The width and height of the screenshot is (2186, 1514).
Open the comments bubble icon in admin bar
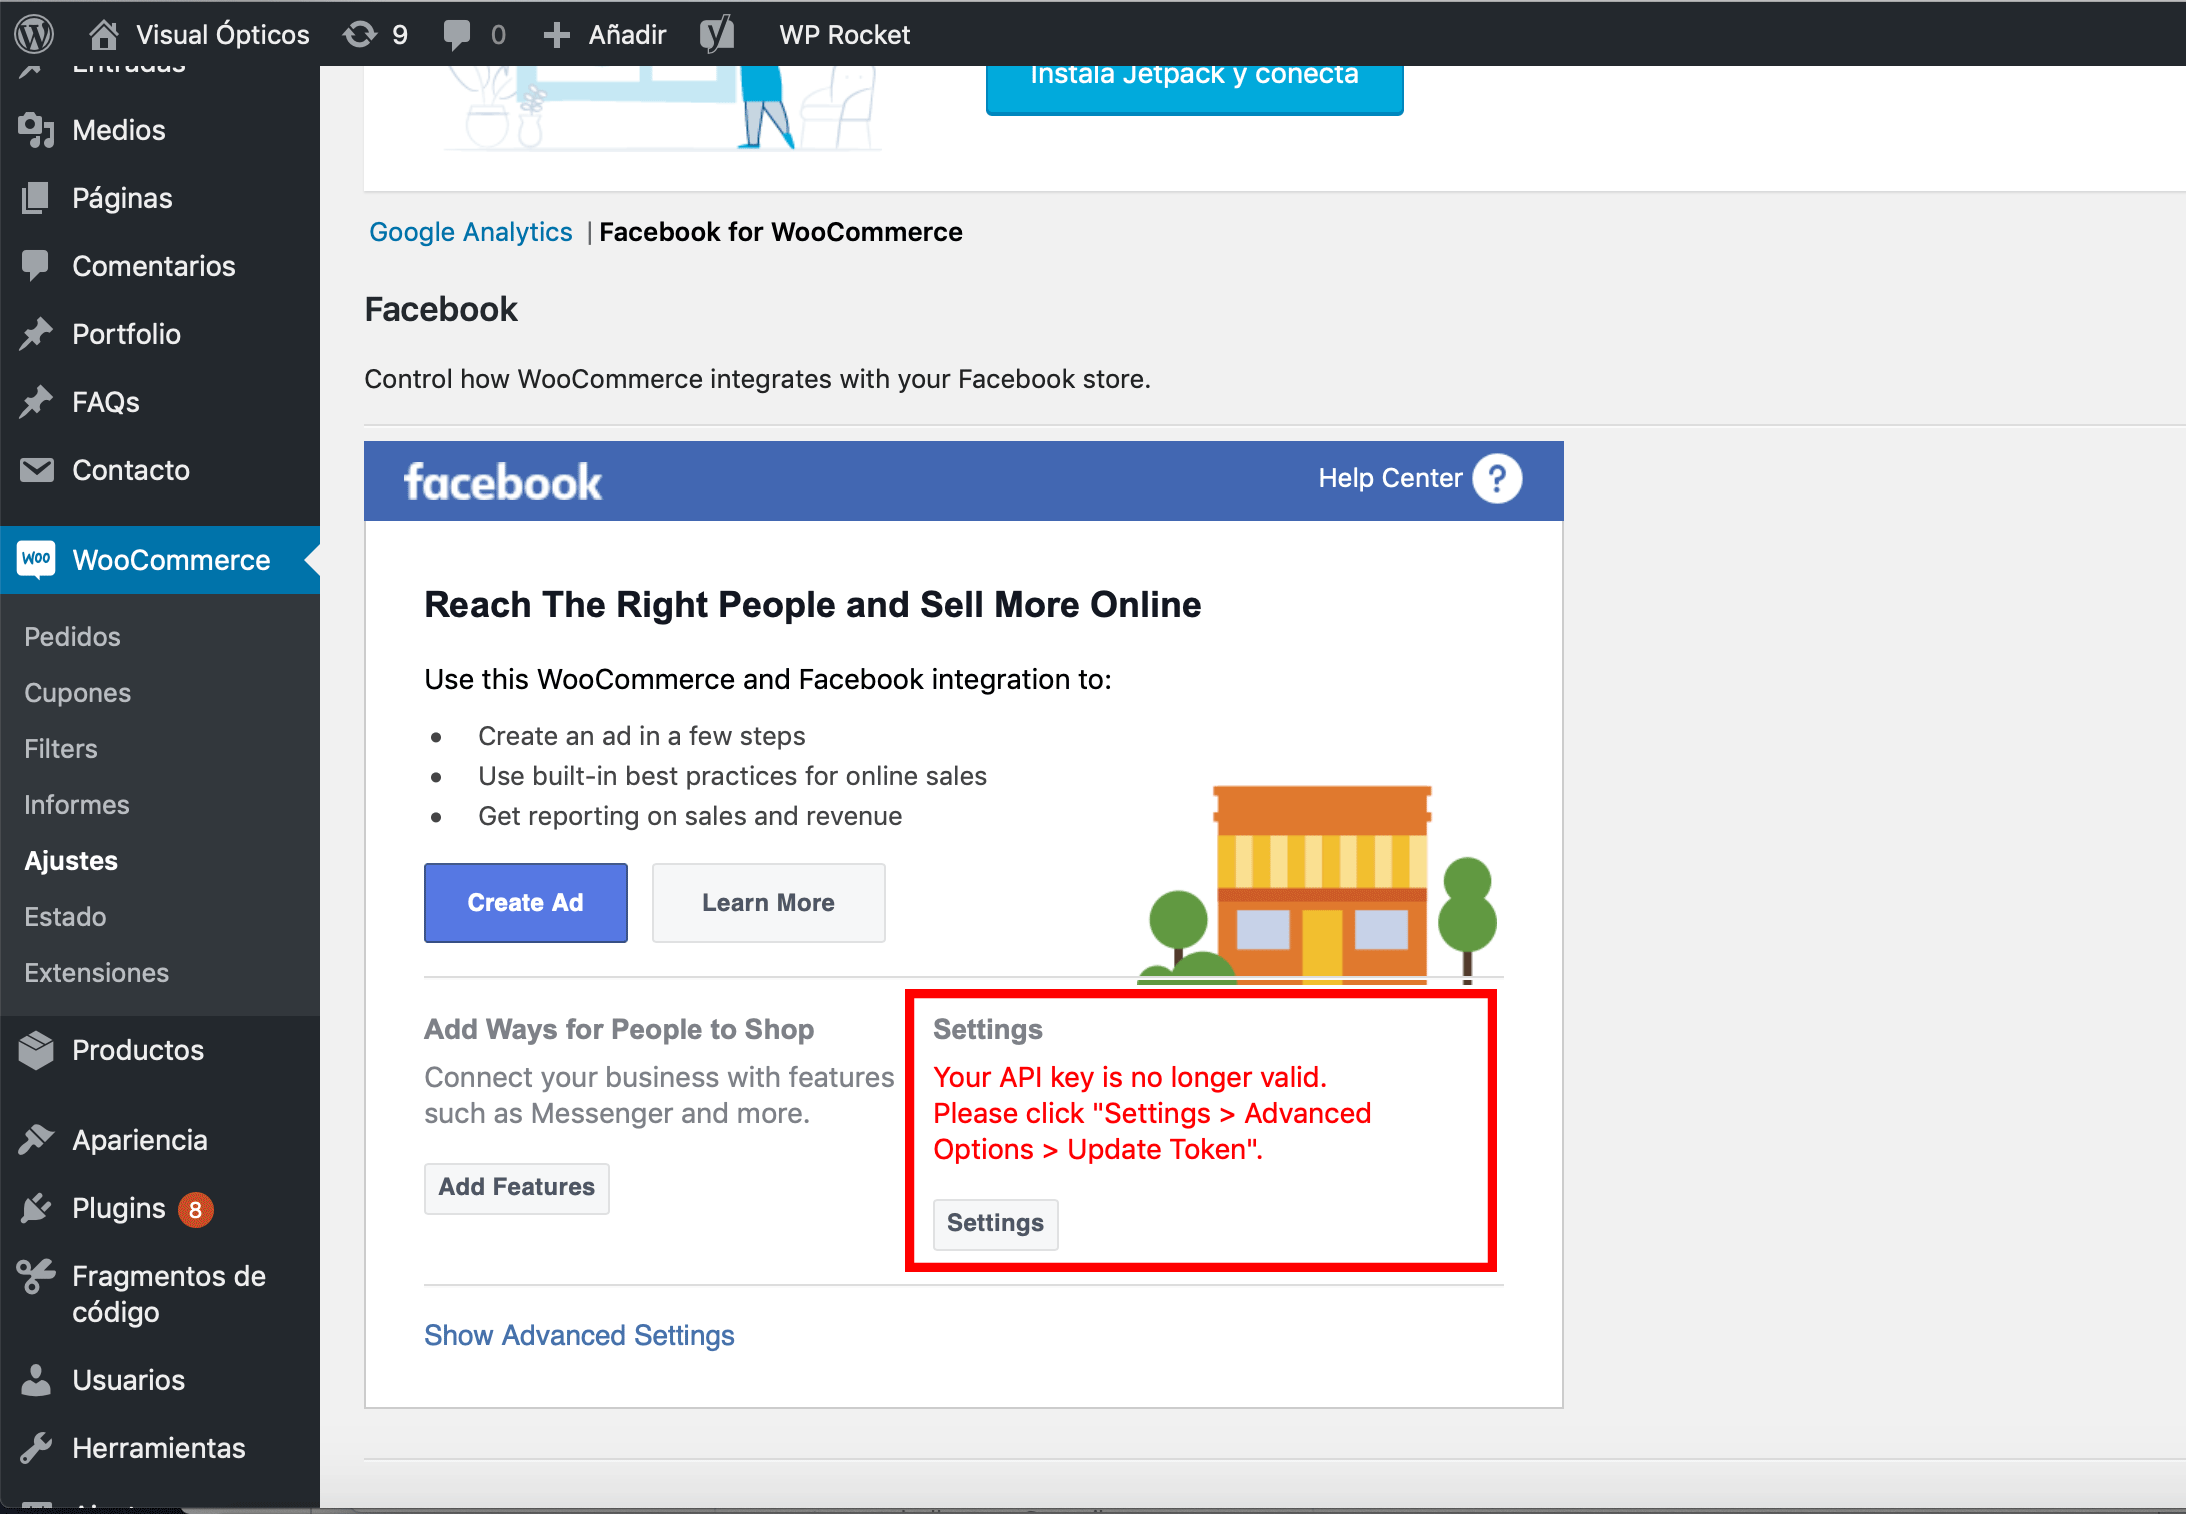pos(457,35)
